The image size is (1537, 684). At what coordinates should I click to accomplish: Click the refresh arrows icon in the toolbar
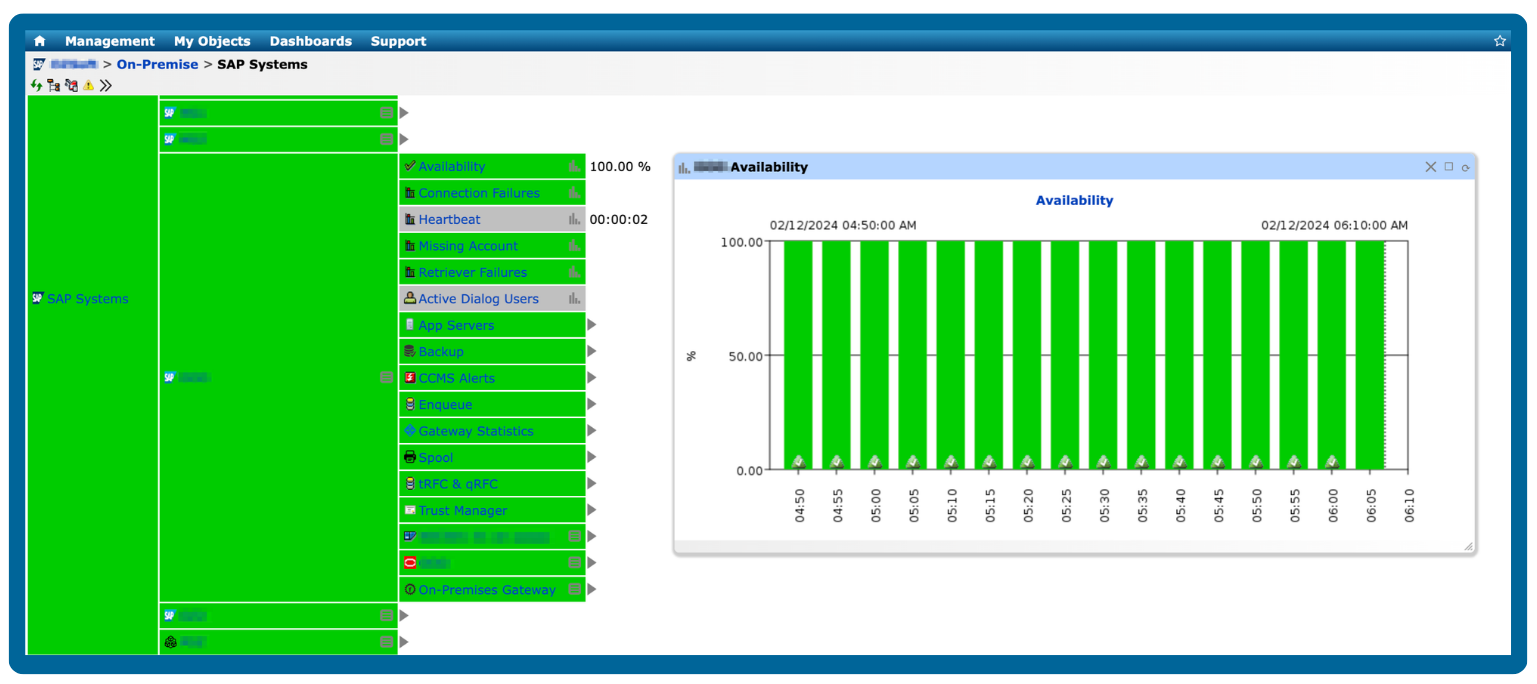tap(36, 85)
